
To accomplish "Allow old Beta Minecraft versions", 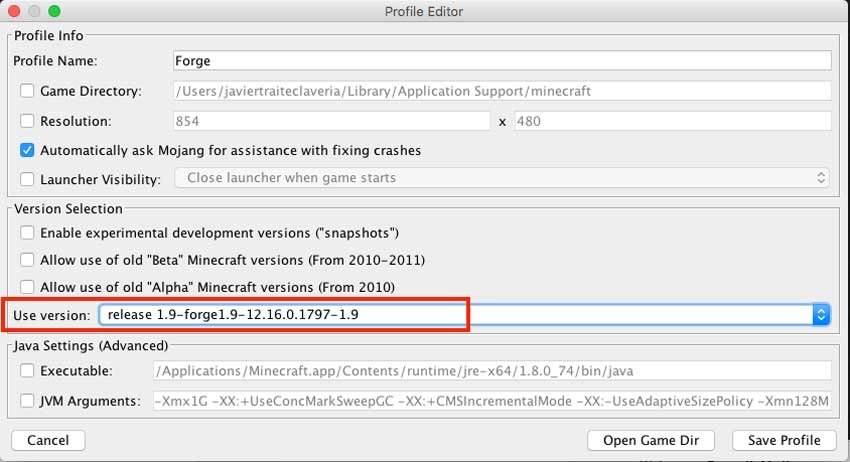I will pyautogui.click(x=27, y=260).
